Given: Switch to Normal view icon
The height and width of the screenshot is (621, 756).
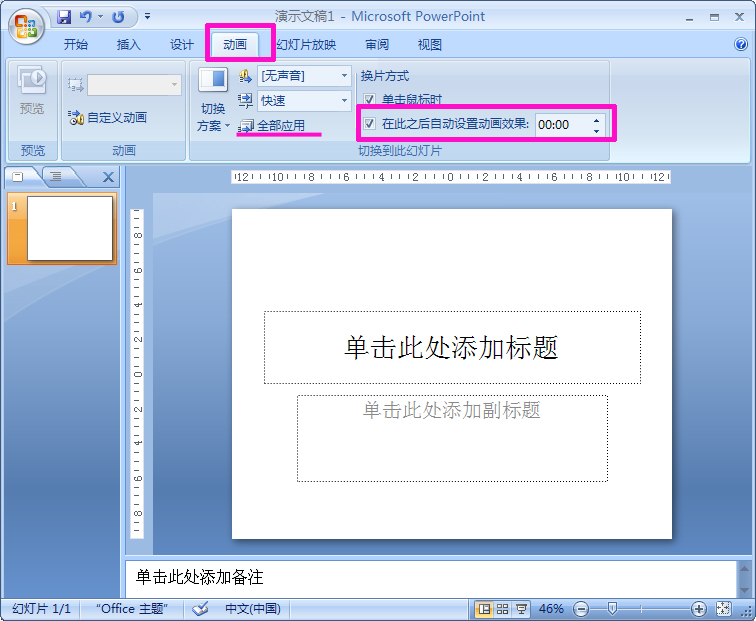Looking at the screenshot, I should (x=484, y=609).
